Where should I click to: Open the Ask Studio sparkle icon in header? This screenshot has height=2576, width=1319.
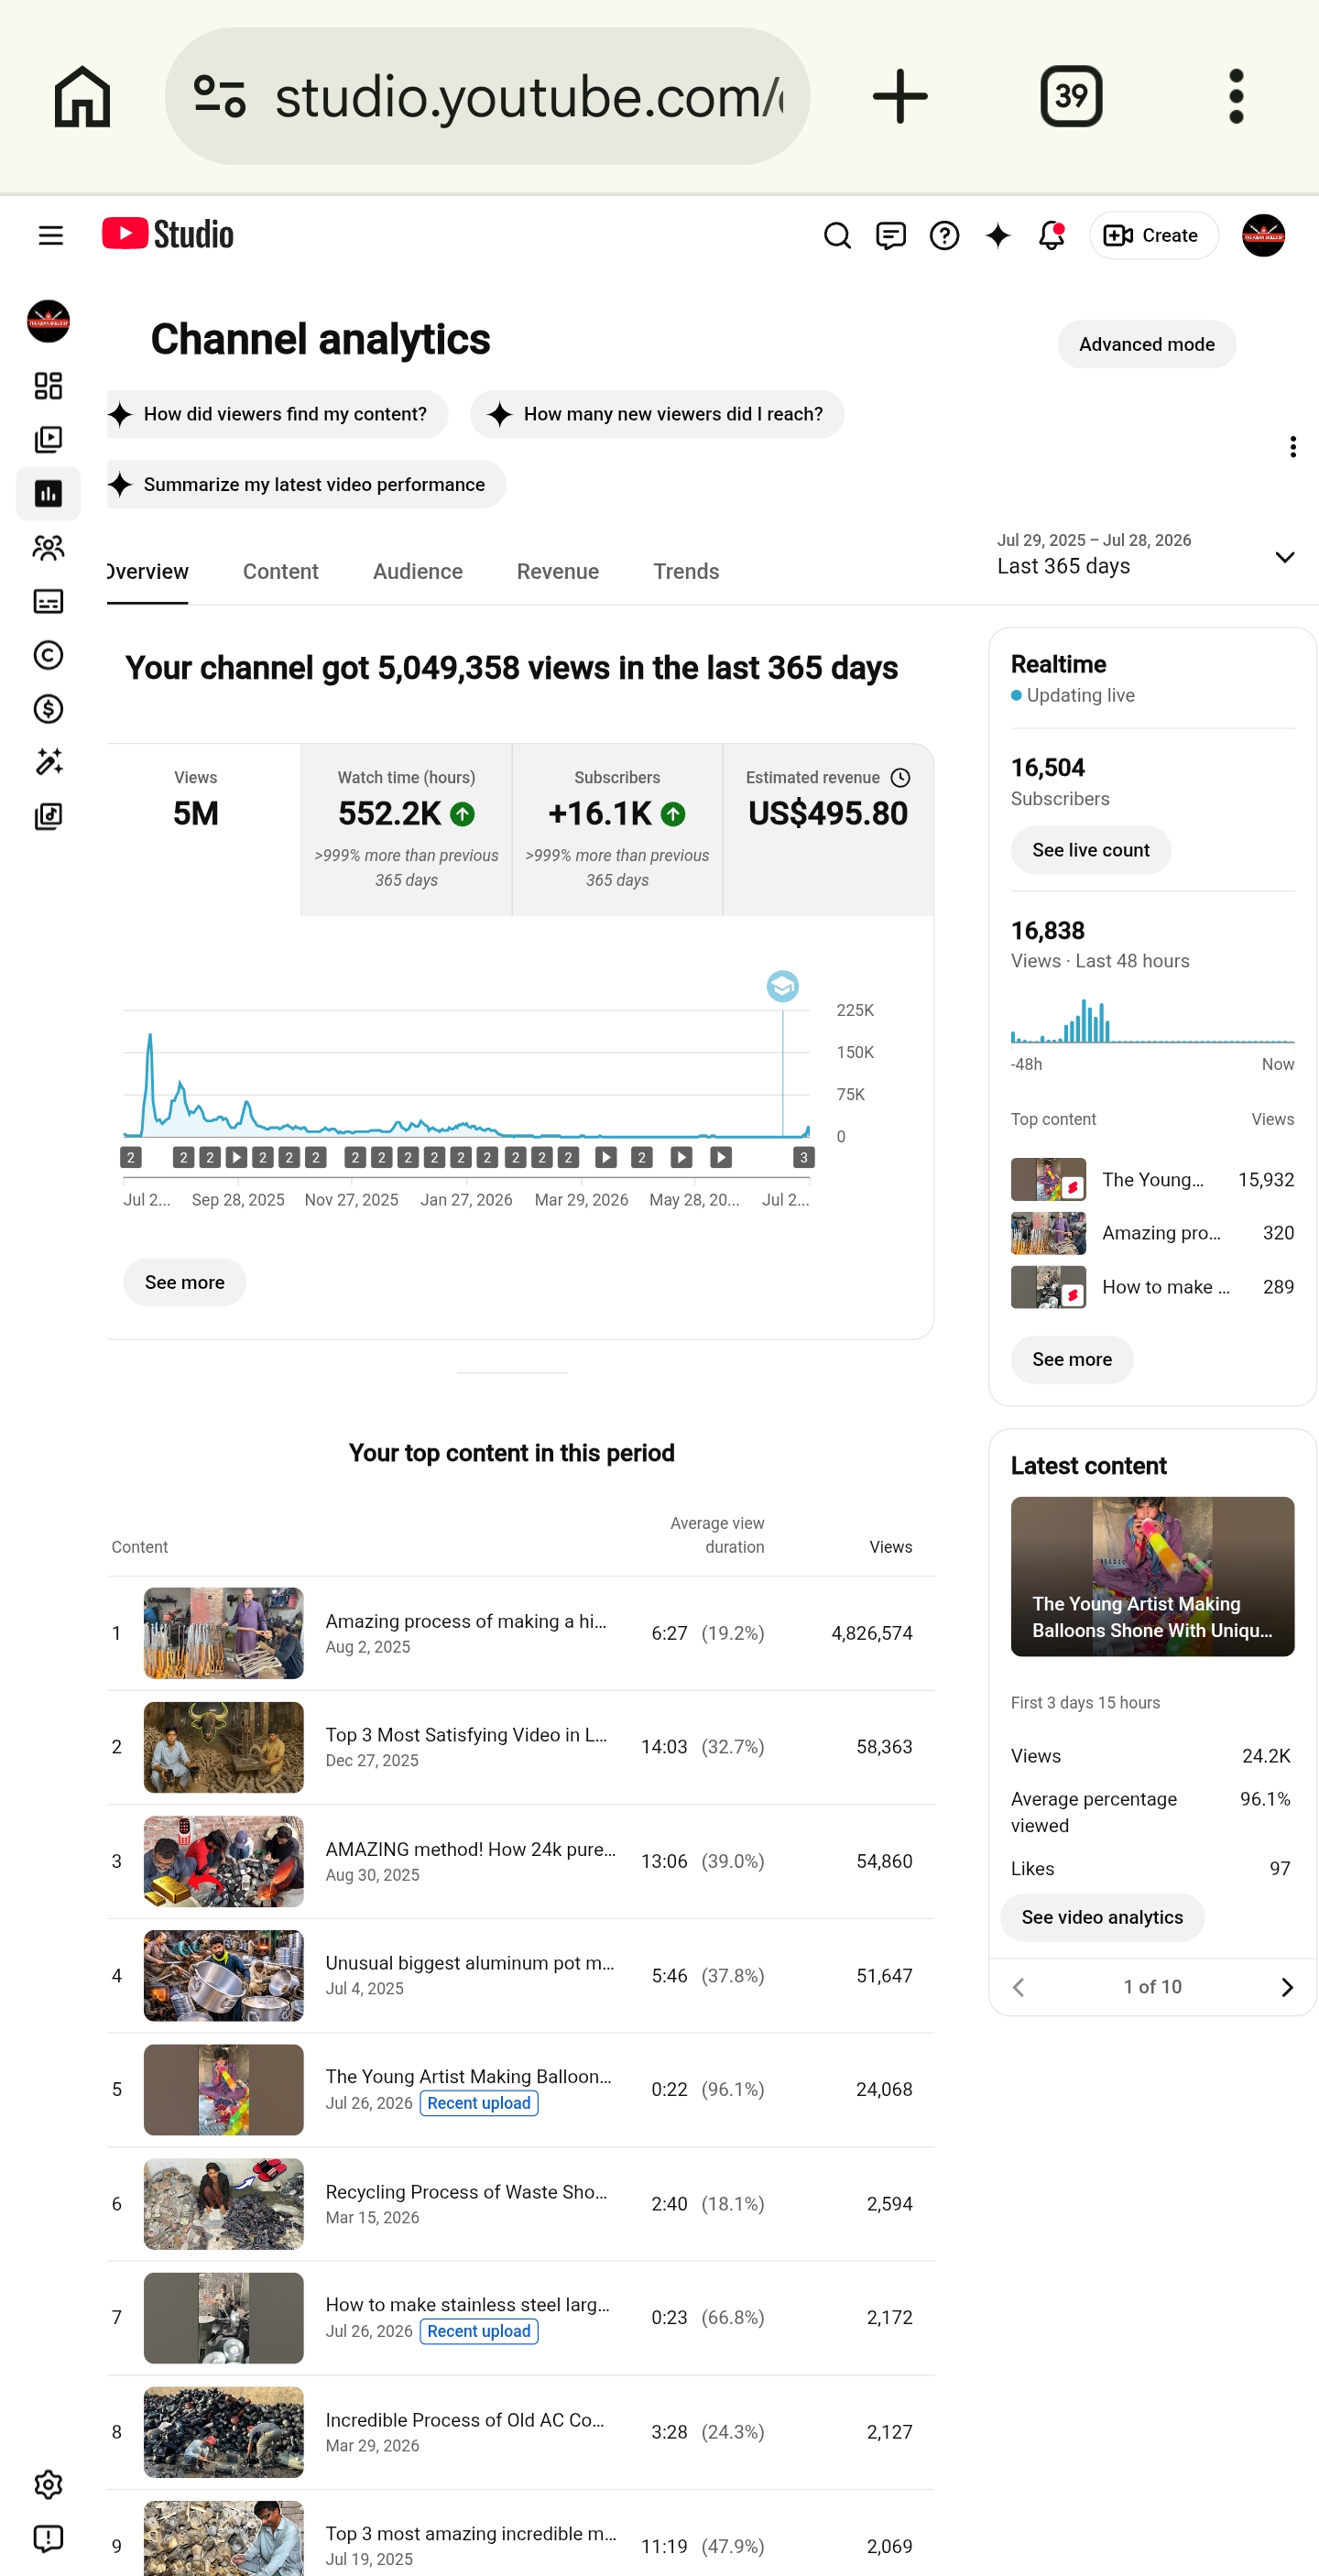tap(998, 235)
